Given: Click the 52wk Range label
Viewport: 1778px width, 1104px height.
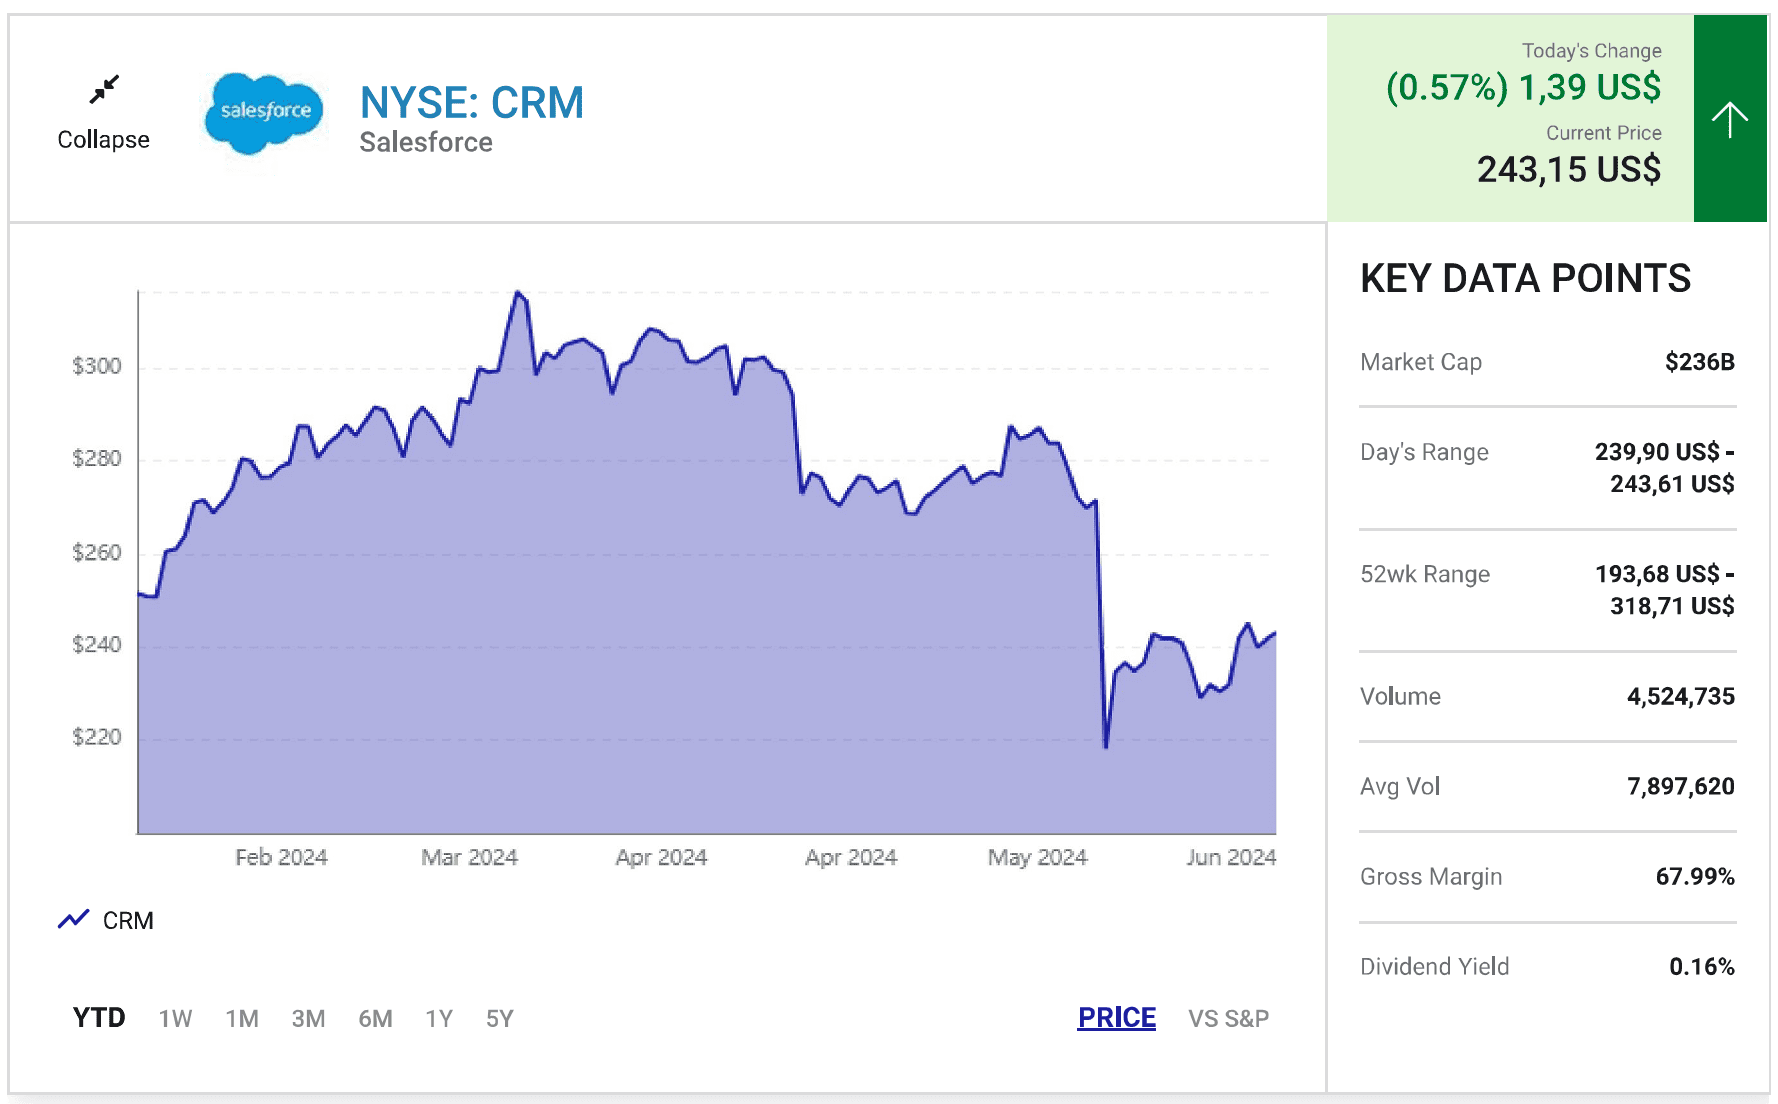Looking at the screenshot, I should (1425, 574).
